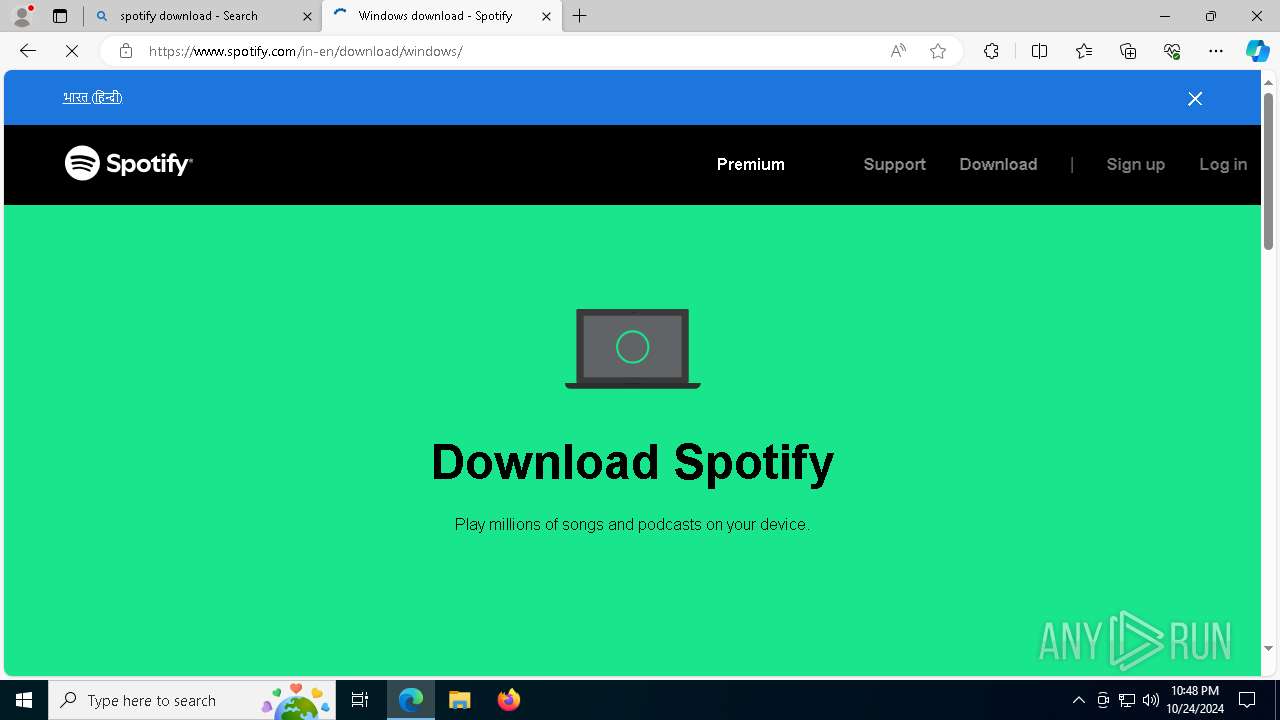Screen dimensions: 1280x720
Task: Open the volume speaker tray icon
Action: click(x=1151, y=700)
